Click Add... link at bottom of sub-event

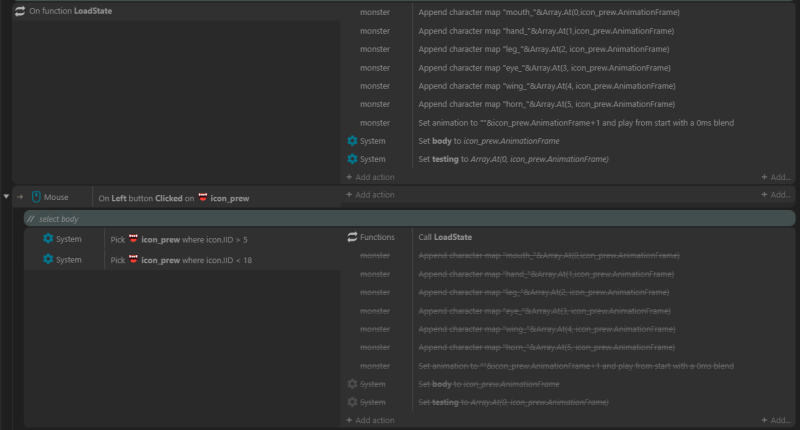click(x=776, y=420)
